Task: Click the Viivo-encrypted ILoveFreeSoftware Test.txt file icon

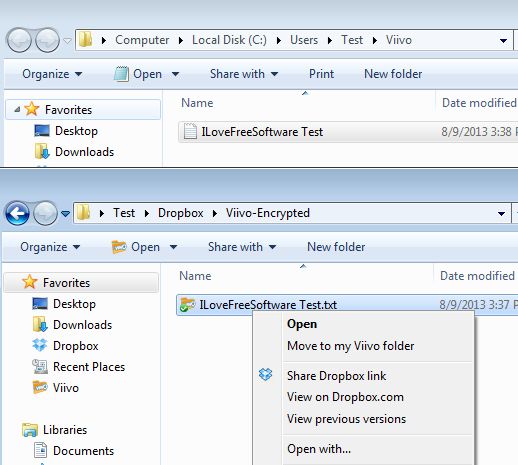Action: (x=187, y=305)
